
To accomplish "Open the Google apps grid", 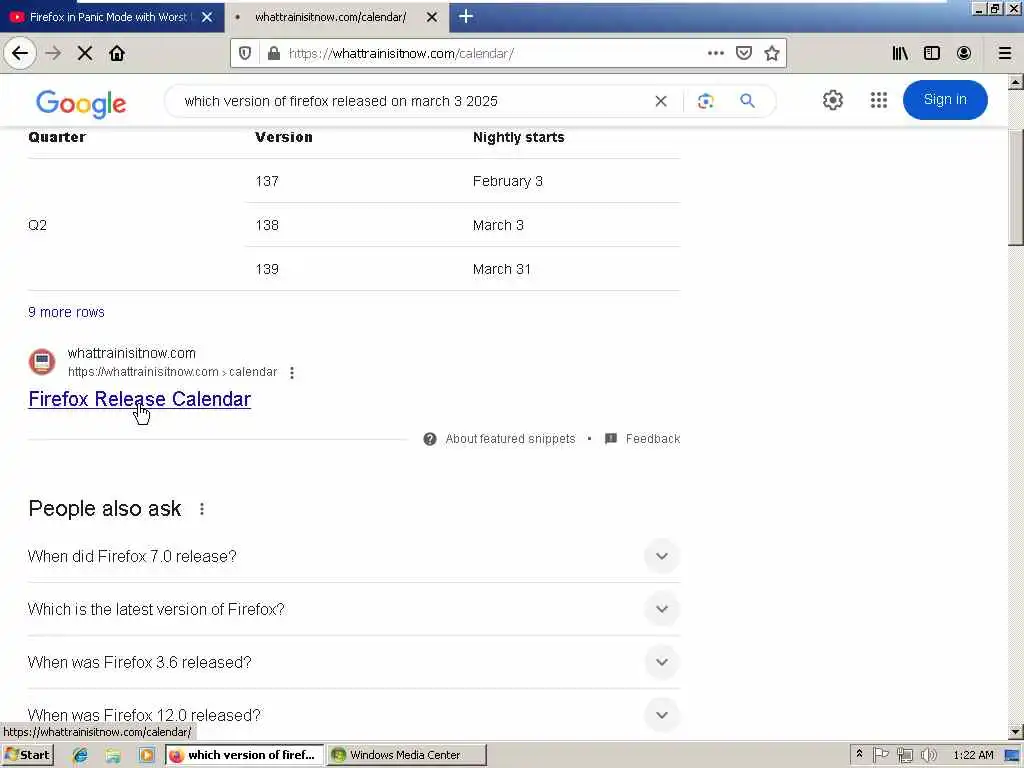I will click(879, 100).
